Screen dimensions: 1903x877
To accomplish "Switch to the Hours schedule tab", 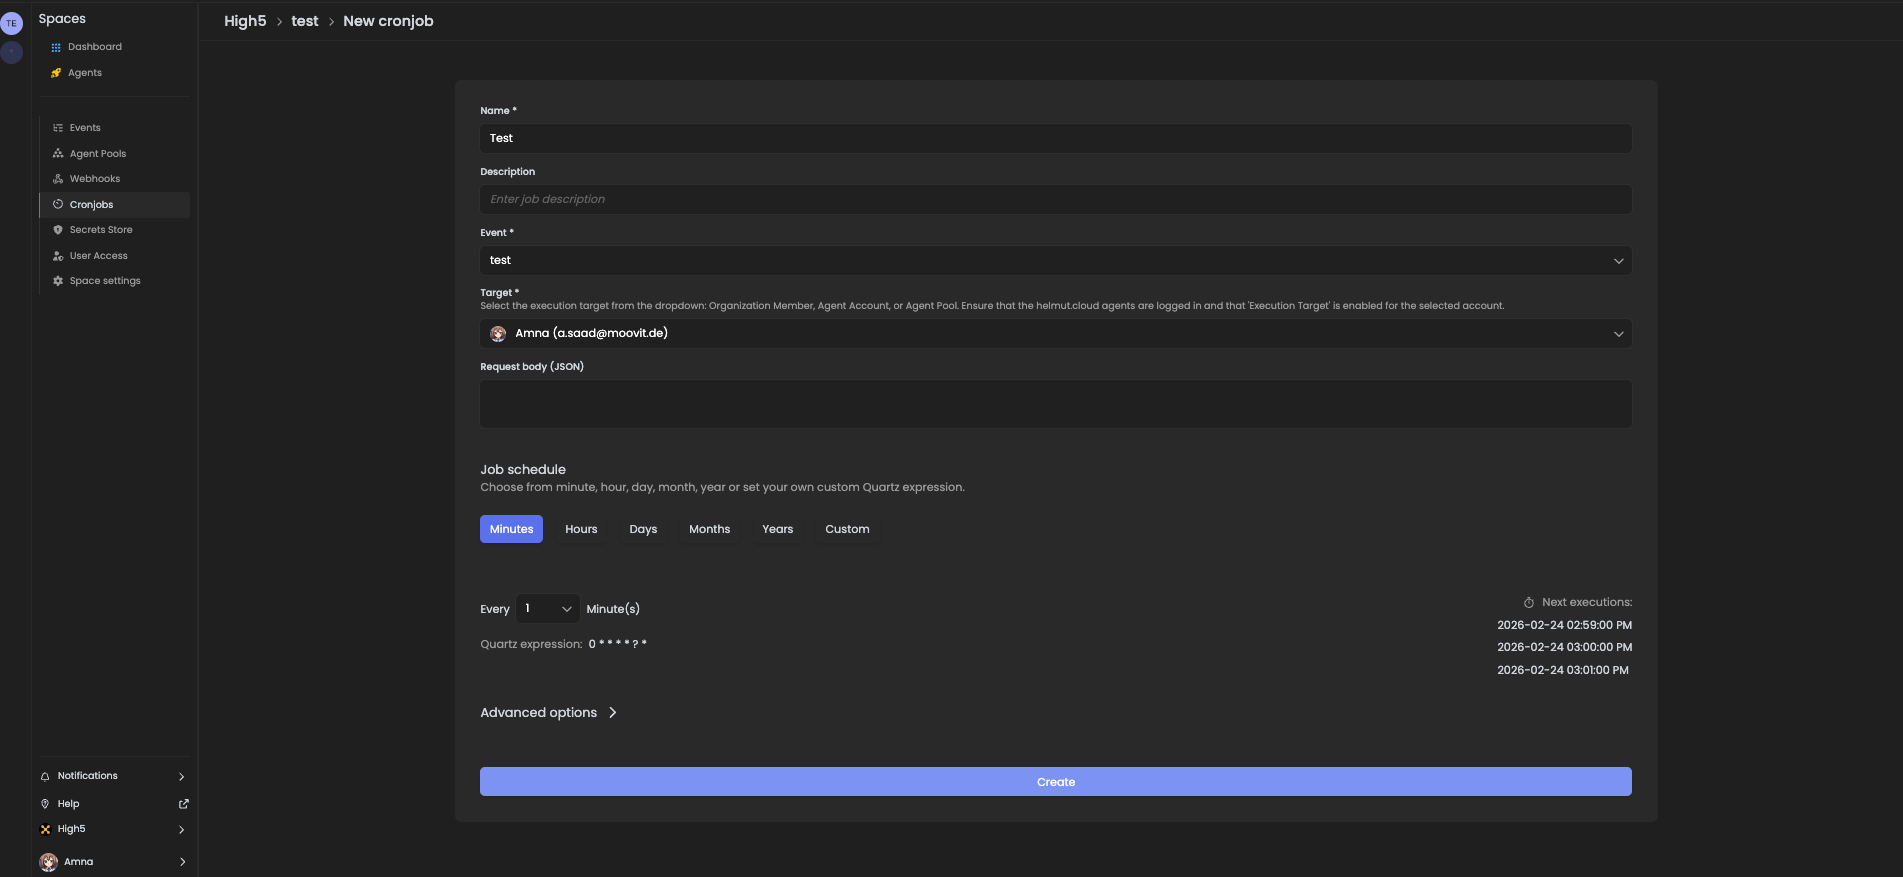I will pyautogui.click(x=581, y=529).
